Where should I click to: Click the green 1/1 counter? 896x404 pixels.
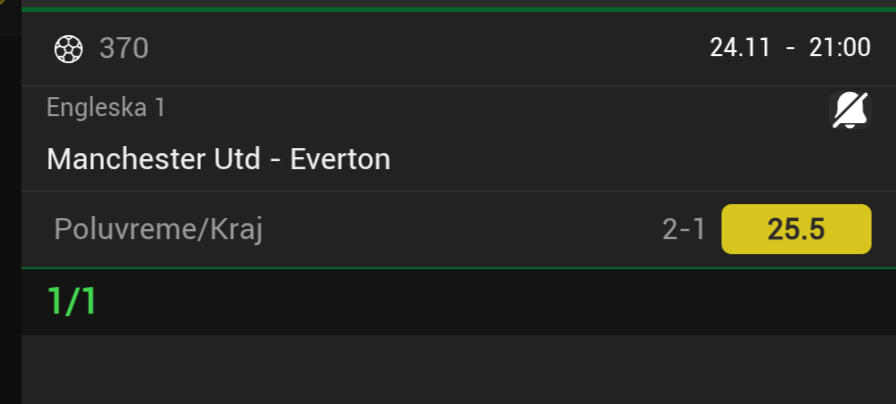point(72,301)
